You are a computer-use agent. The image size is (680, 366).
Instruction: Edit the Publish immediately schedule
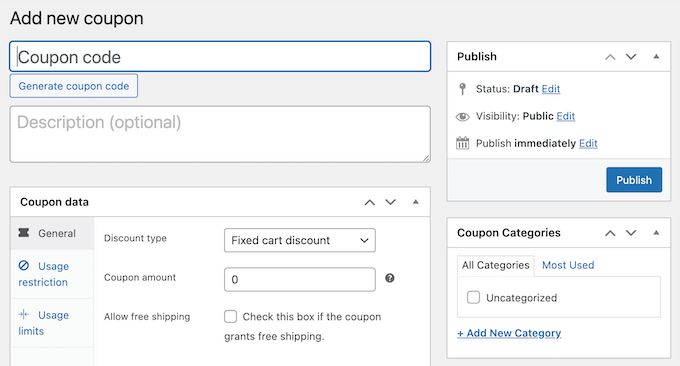pyautogui.click(x=588, y=144)
